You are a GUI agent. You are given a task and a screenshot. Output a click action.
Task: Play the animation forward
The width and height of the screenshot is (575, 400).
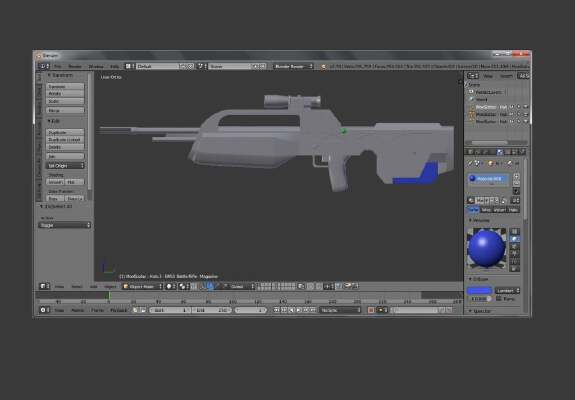(x=299, y=310)
